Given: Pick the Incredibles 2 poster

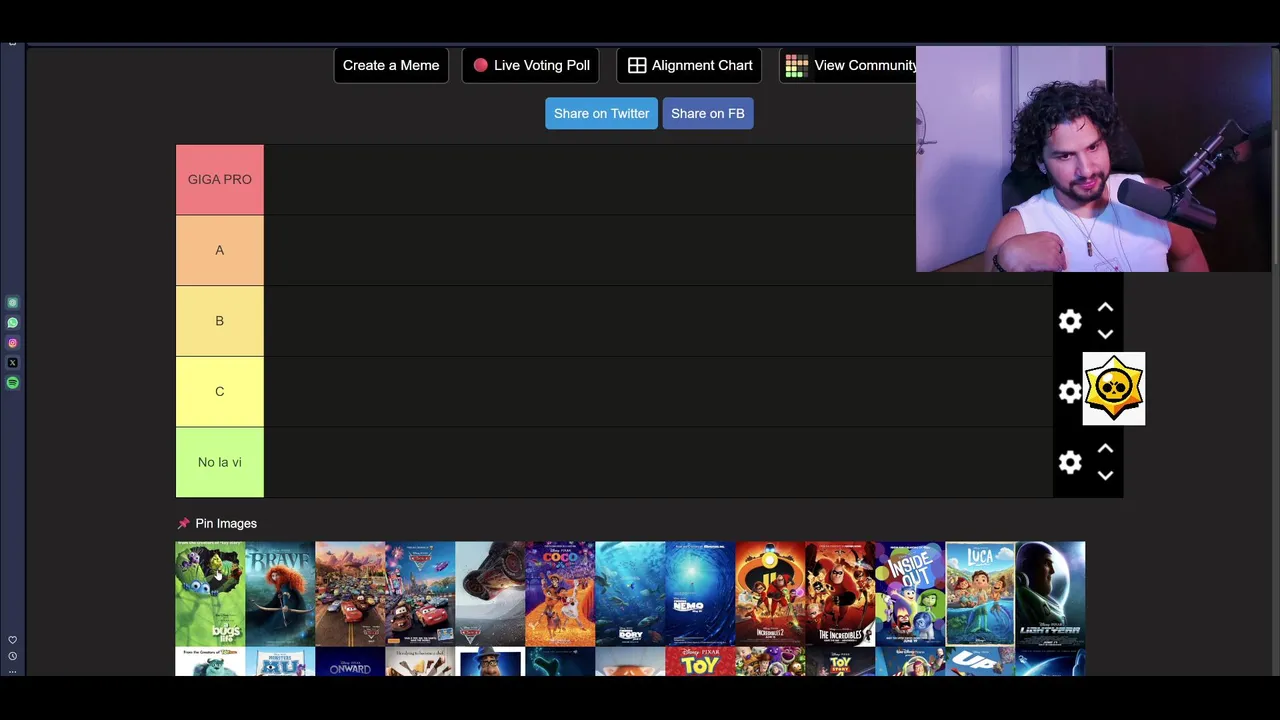Looking at the screenshot, I should point(770,594).
